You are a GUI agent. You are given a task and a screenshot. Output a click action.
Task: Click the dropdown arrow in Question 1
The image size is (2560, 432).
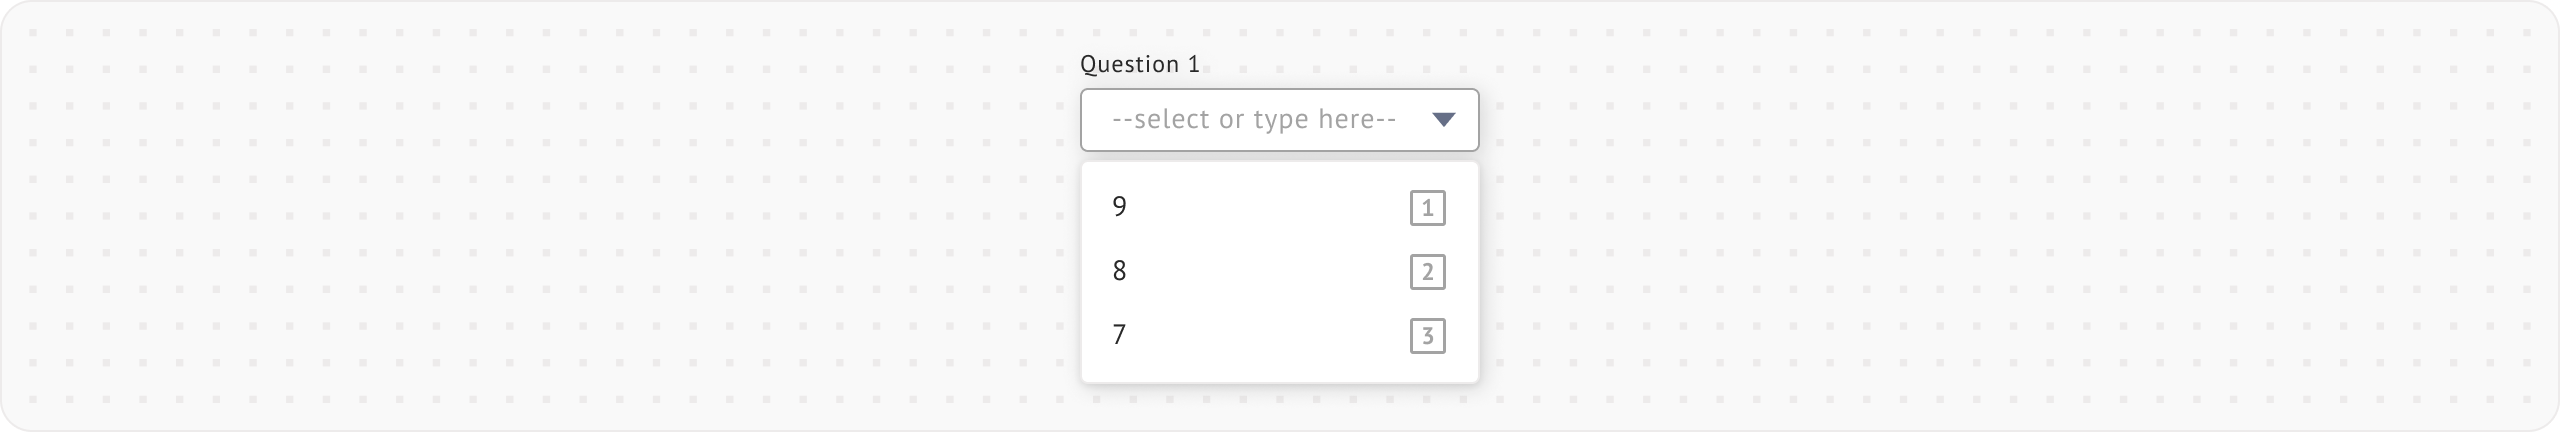click(1443, 120)
